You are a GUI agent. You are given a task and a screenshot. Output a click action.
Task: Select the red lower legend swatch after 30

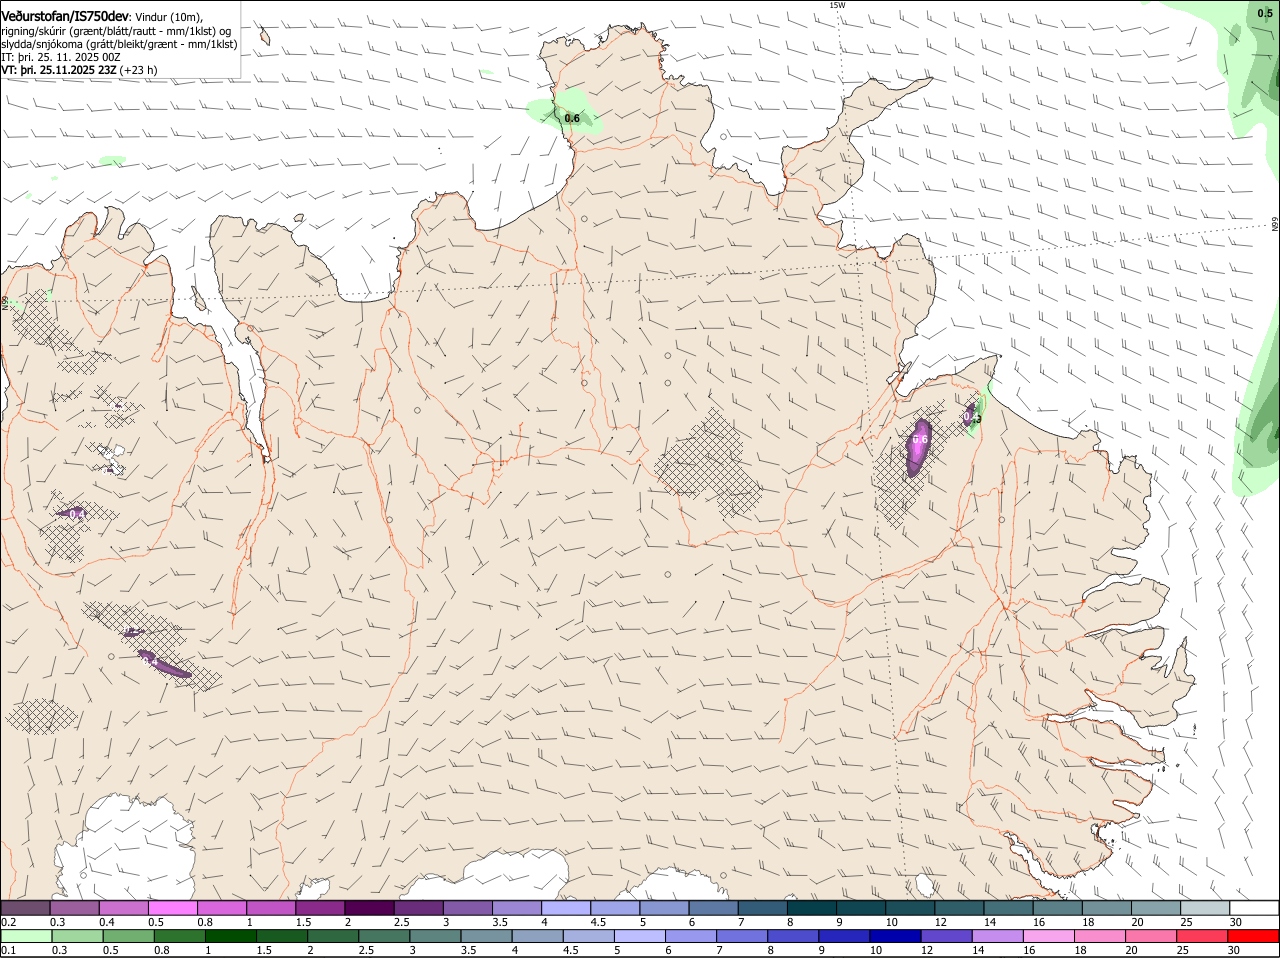tap(1254, 936)
